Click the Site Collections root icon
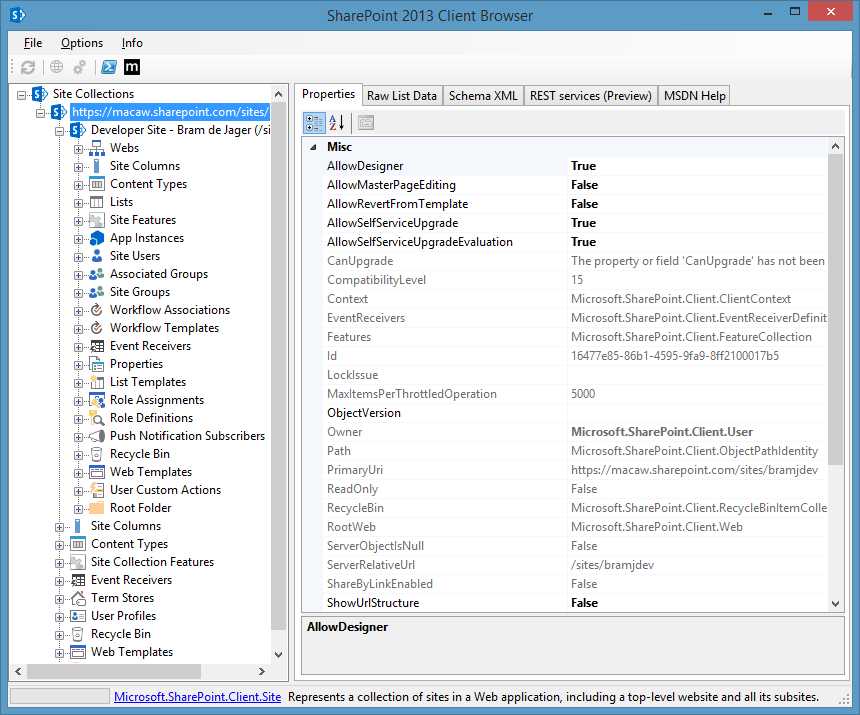Screen dimensions: 860x715 coord(39,94)
